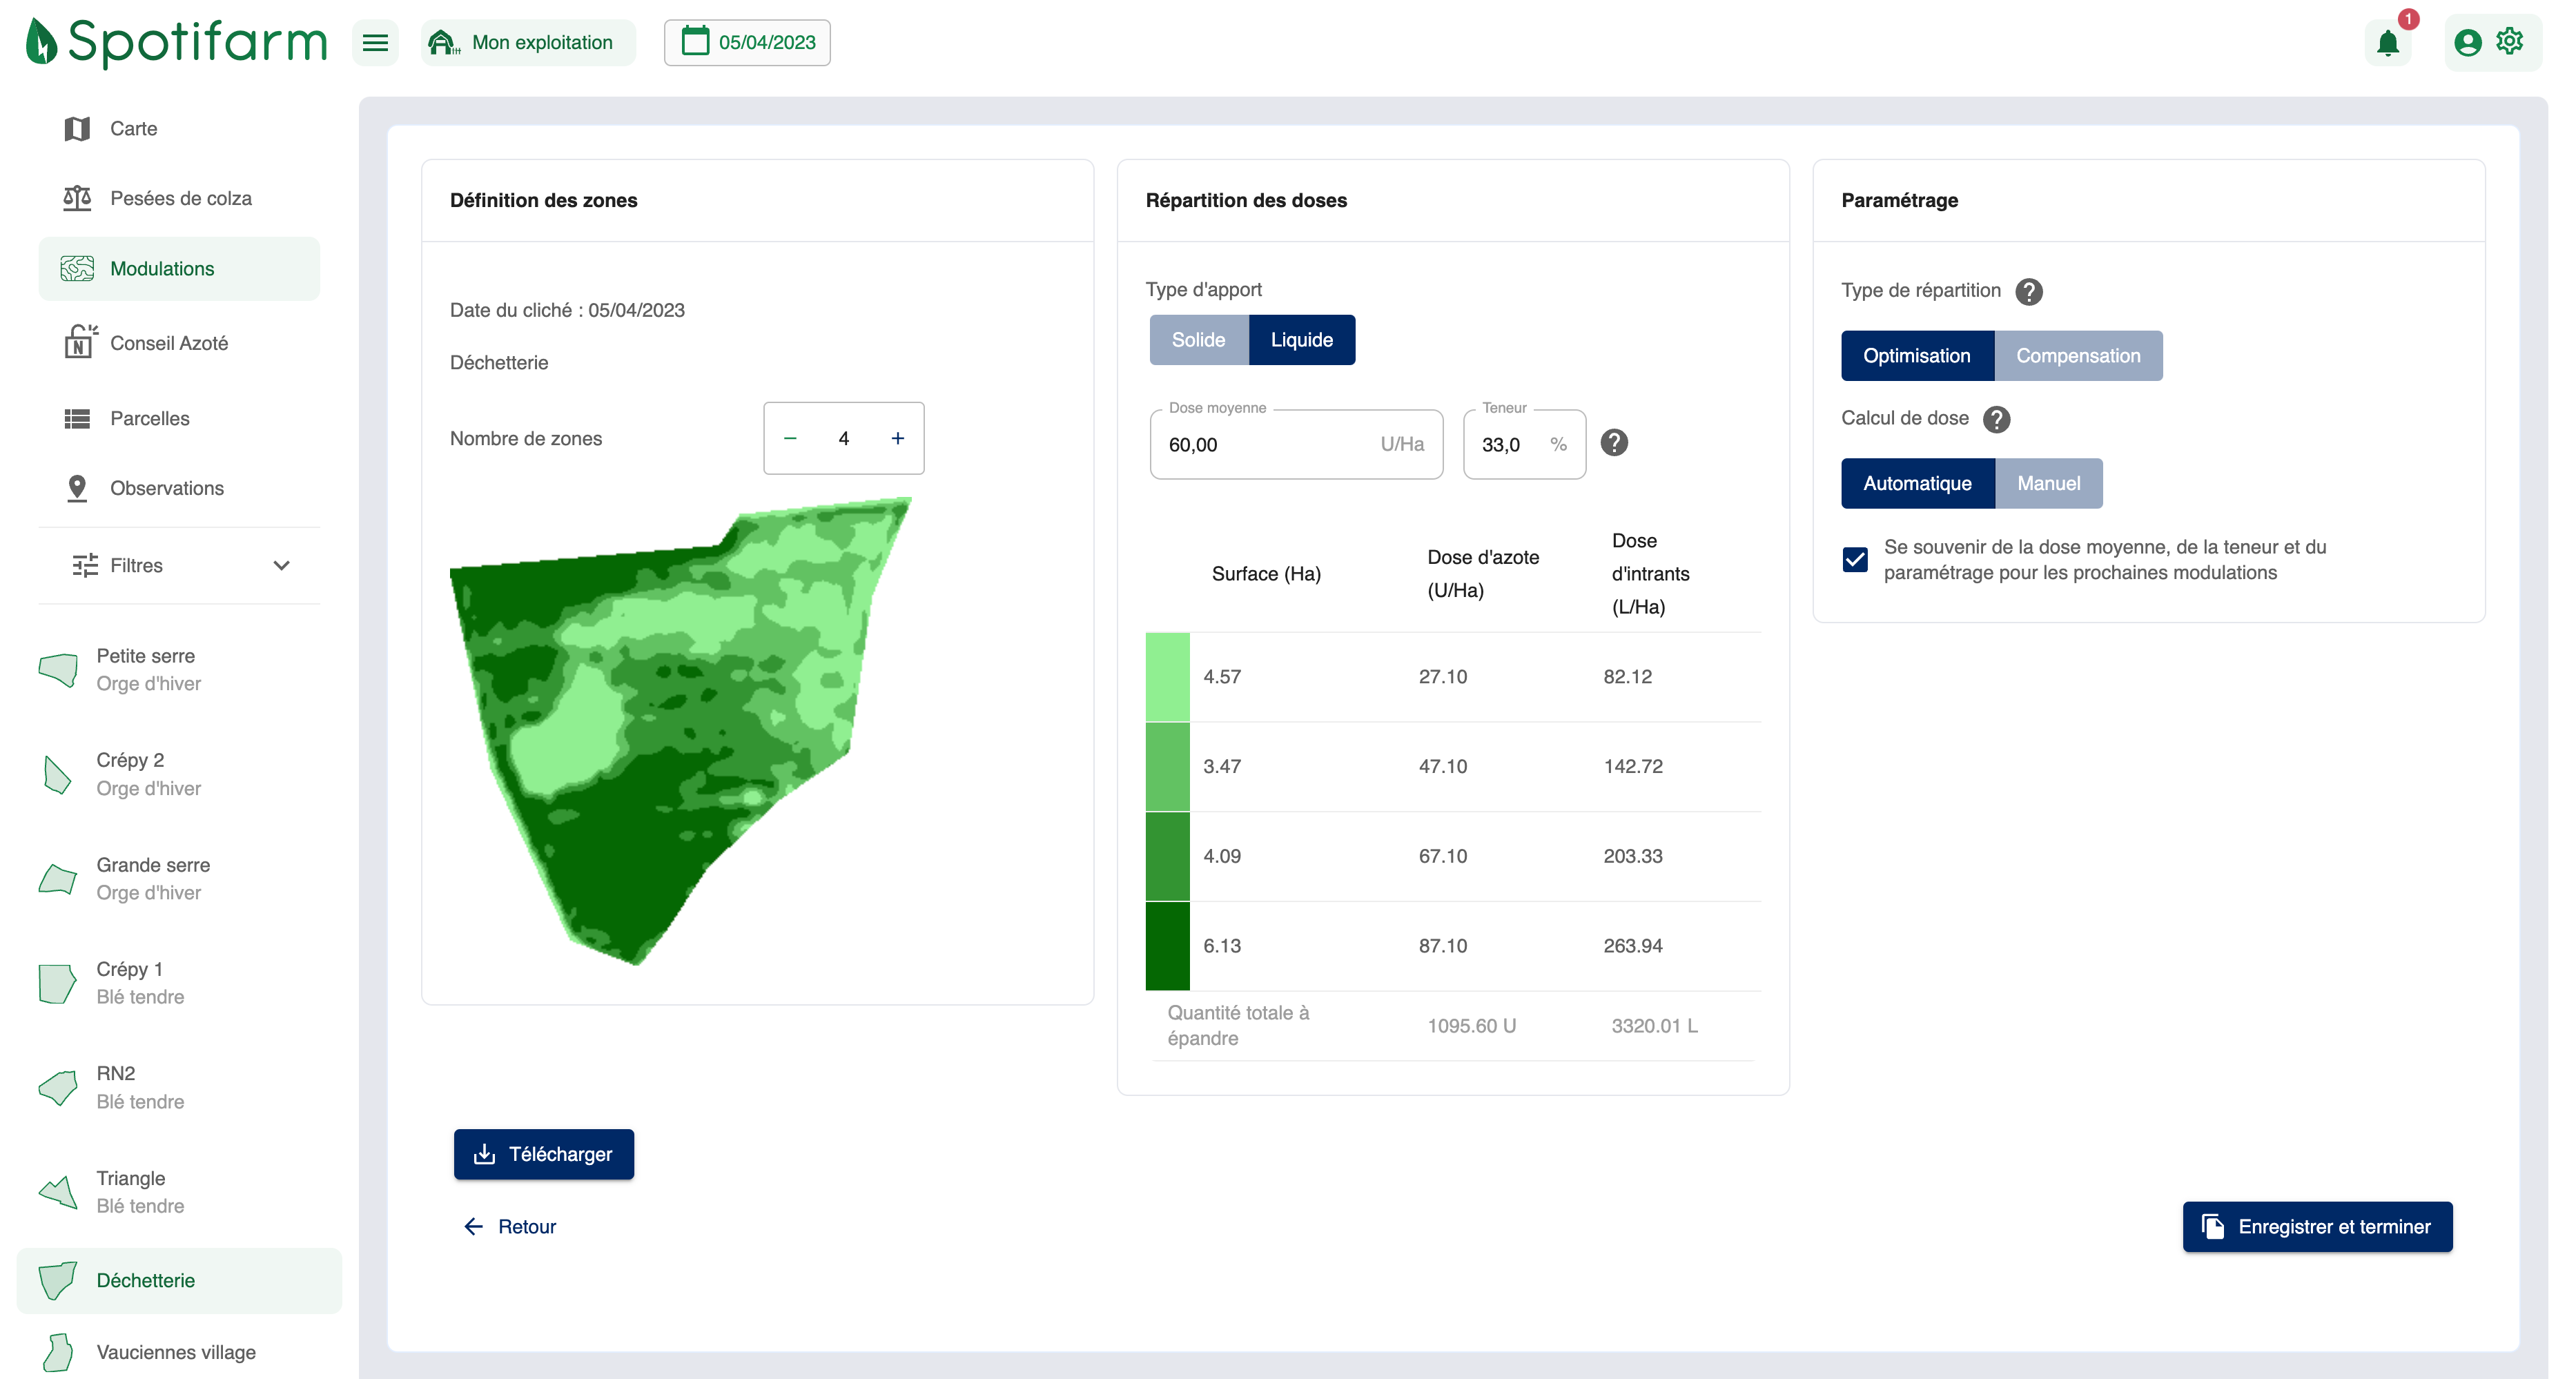Select the Parcelles list icon

point(78,418)
